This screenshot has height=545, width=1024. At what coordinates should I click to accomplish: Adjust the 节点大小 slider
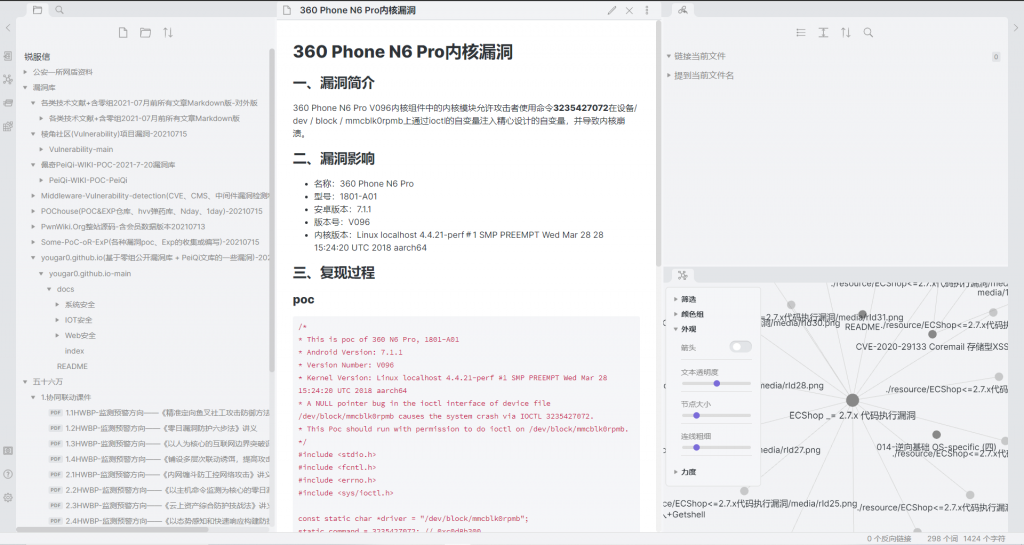coord(716,415)
